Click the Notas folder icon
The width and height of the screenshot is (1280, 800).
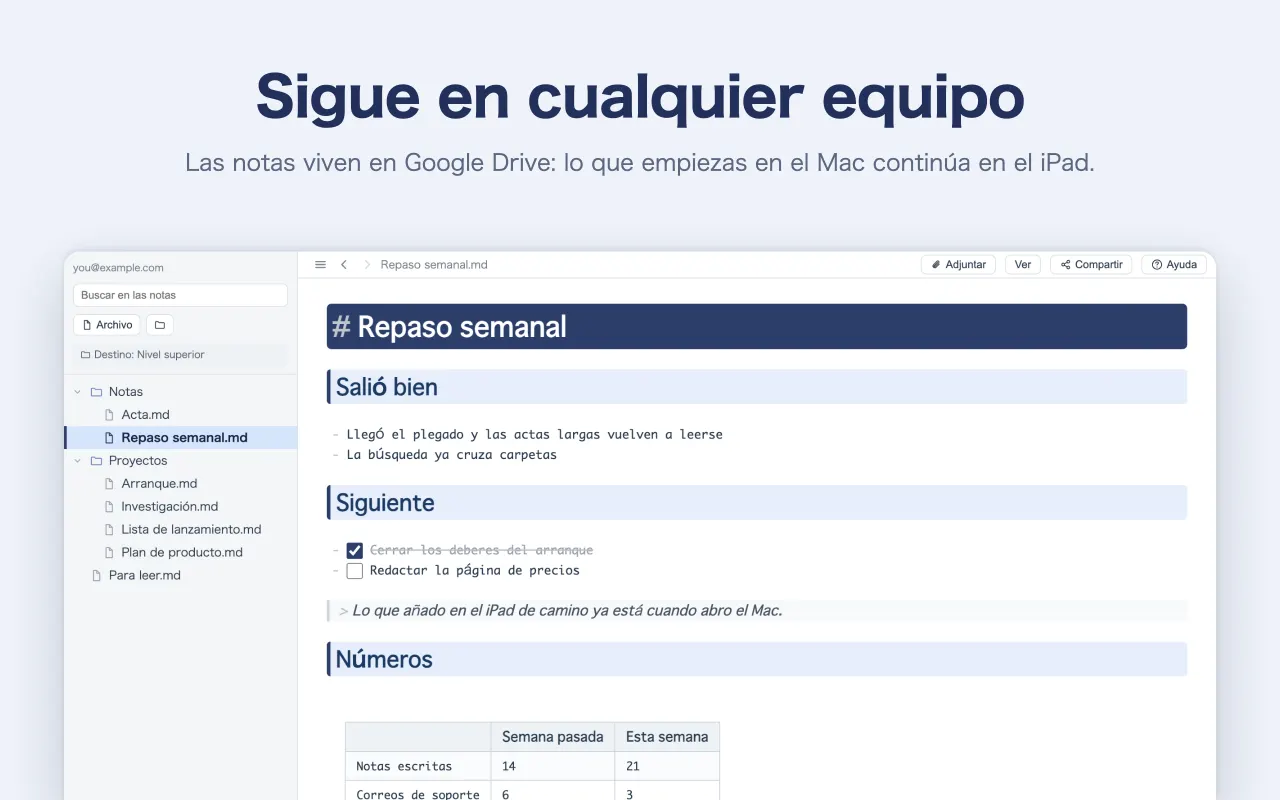(x=96, y=392)
